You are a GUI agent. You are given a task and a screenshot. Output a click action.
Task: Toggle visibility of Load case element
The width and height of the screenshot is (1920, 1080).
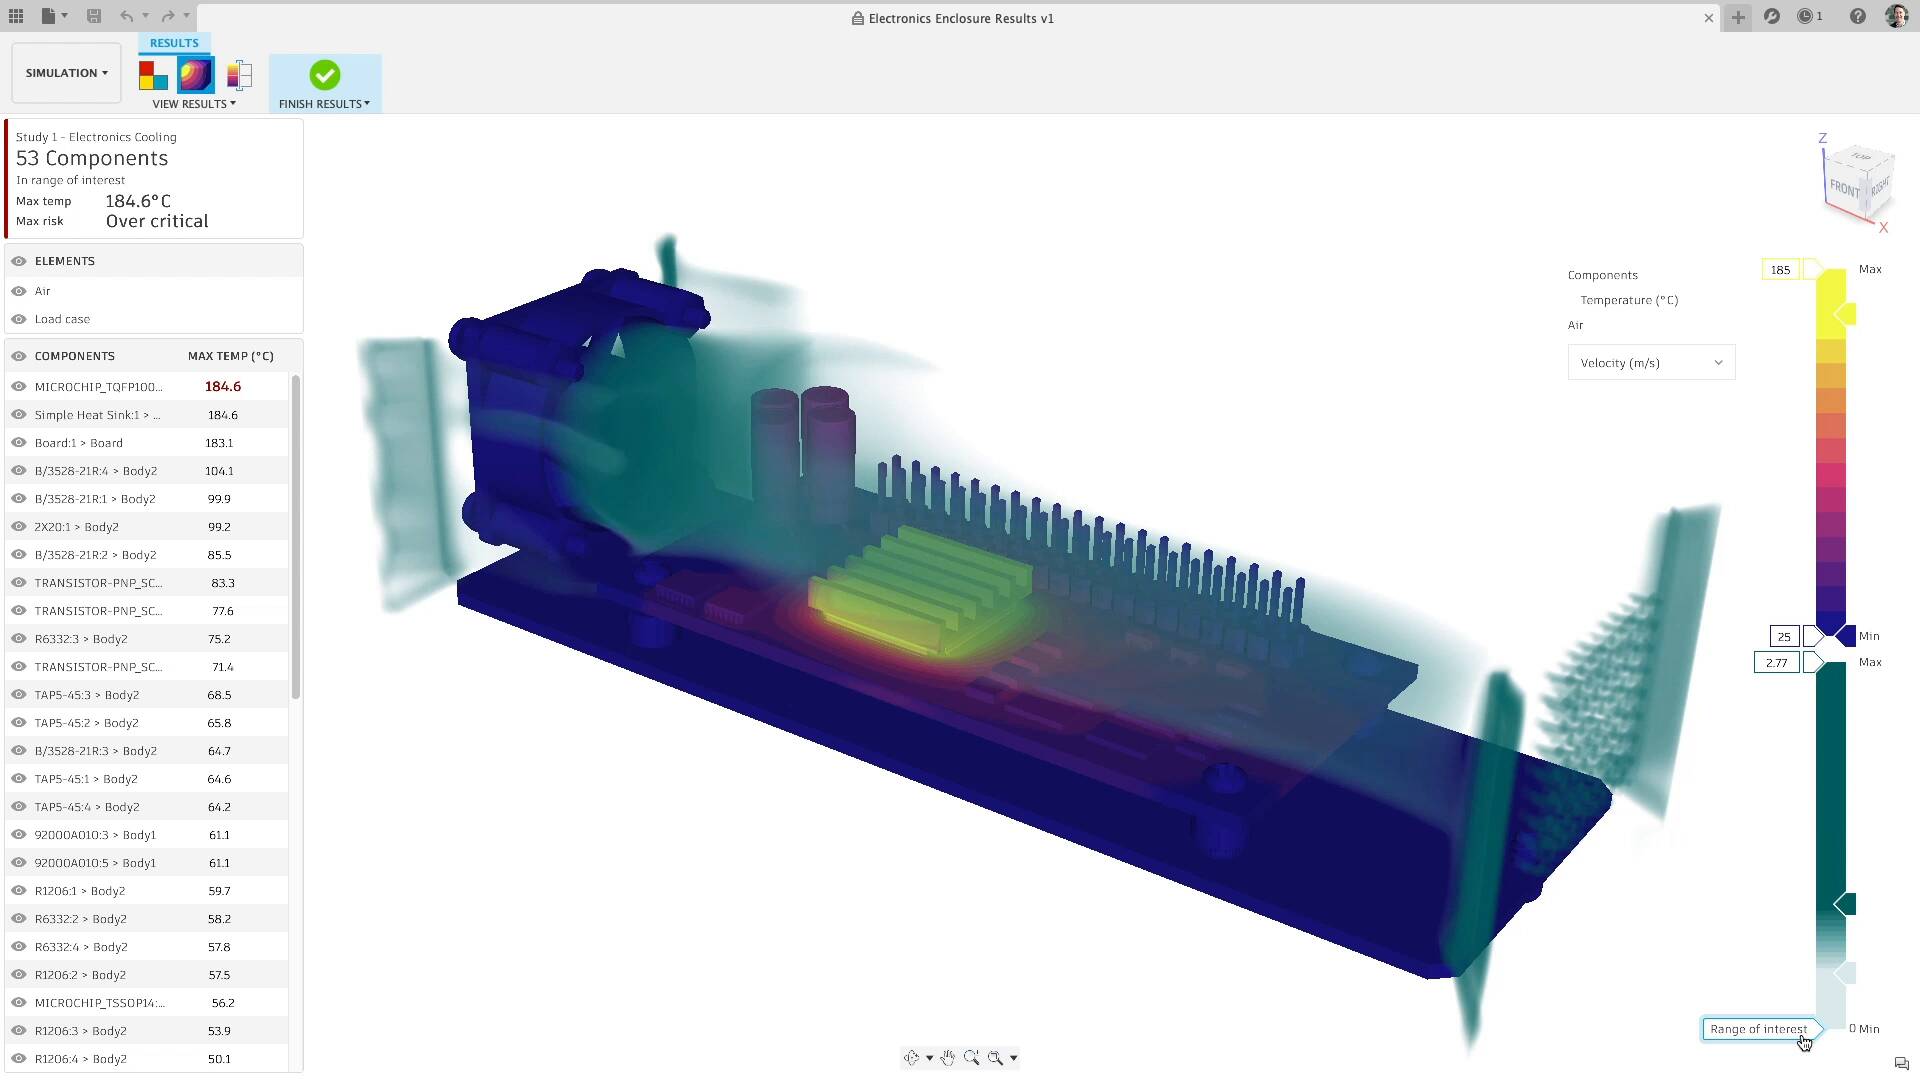coord(18,319)
